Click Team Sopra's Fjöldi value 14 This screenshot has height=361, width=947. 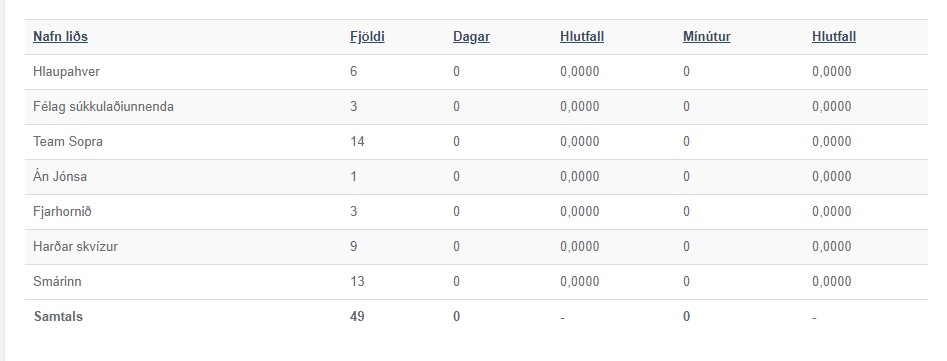click(x=357, y=142)
